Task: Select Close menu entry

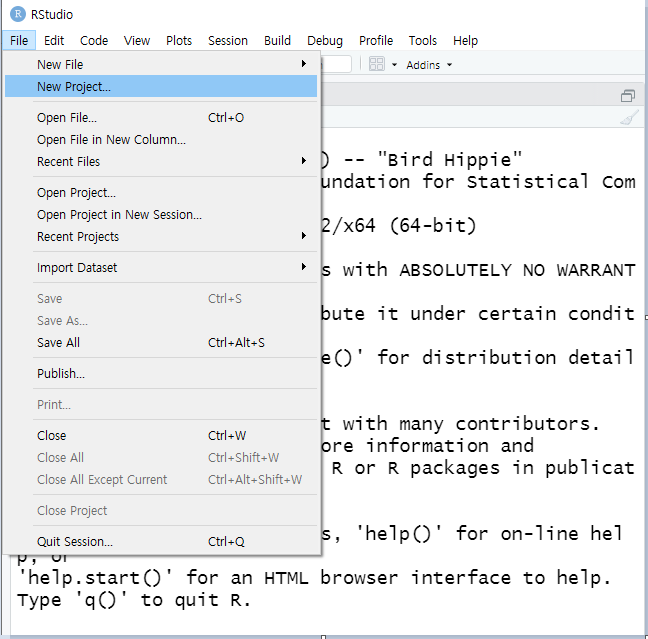Action: [161, 435]
